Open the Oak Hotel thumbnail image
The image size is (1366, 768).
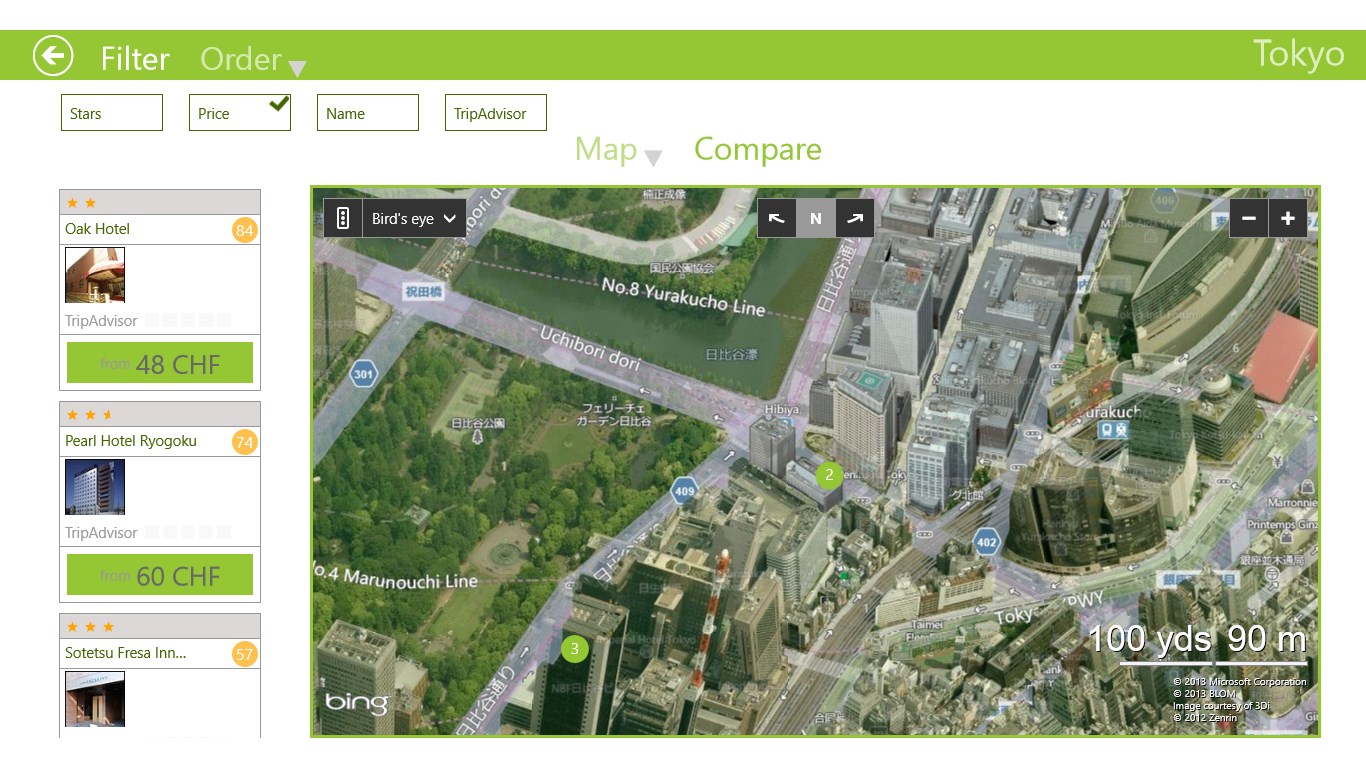tap(95, 275)
